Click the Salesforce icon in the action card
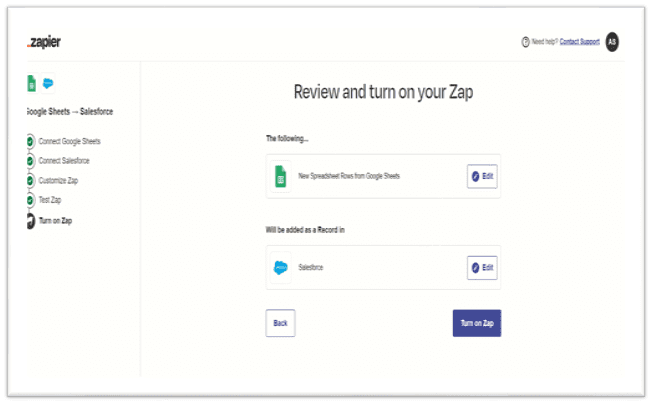 coord(281,268)
